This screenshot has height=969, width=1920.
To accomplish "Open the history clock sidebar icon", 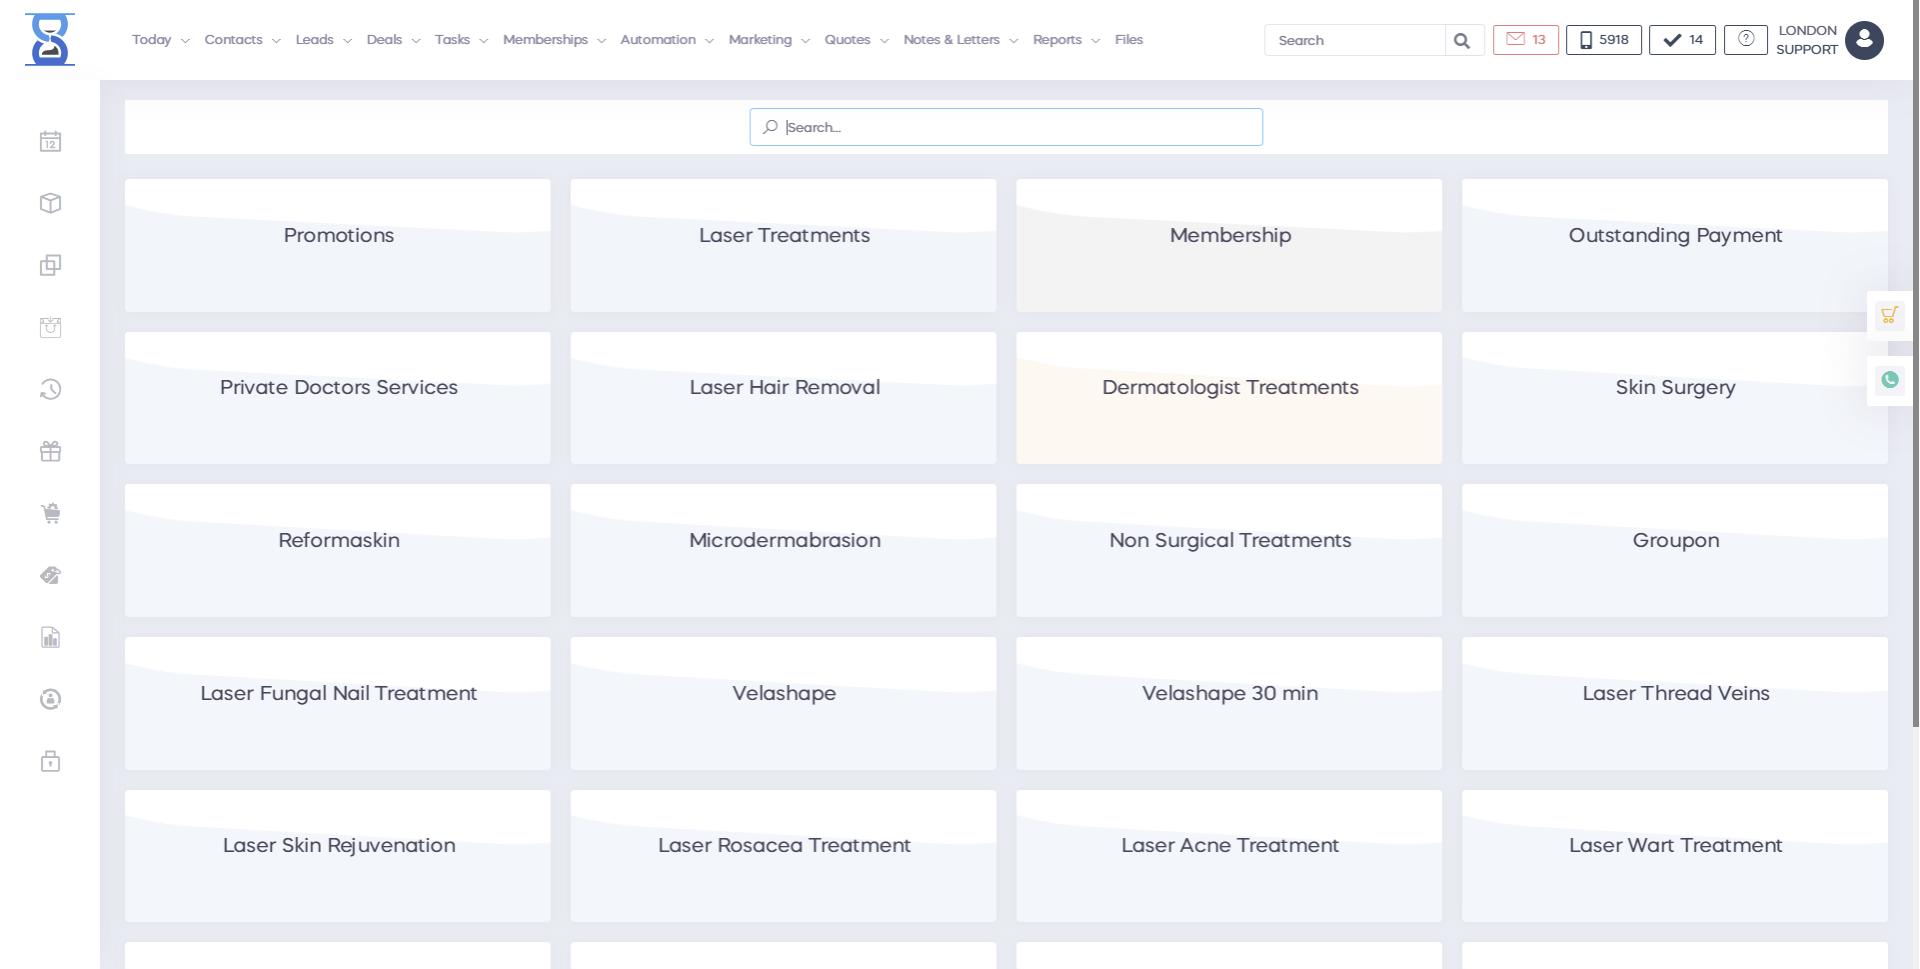I will (x=50, y=390).
